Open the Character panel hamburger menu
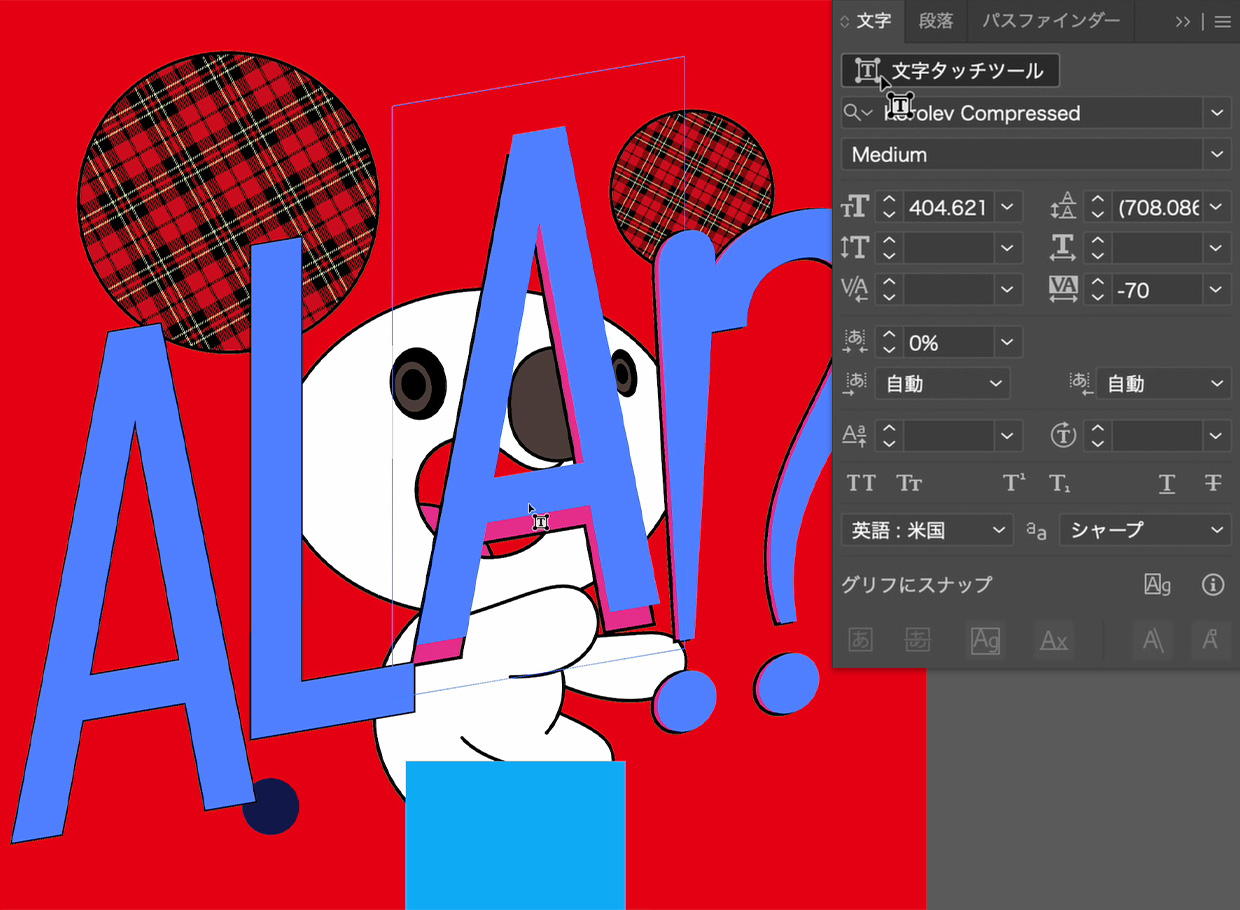This screenshot has width=1240, height=910. [1222, 21]
